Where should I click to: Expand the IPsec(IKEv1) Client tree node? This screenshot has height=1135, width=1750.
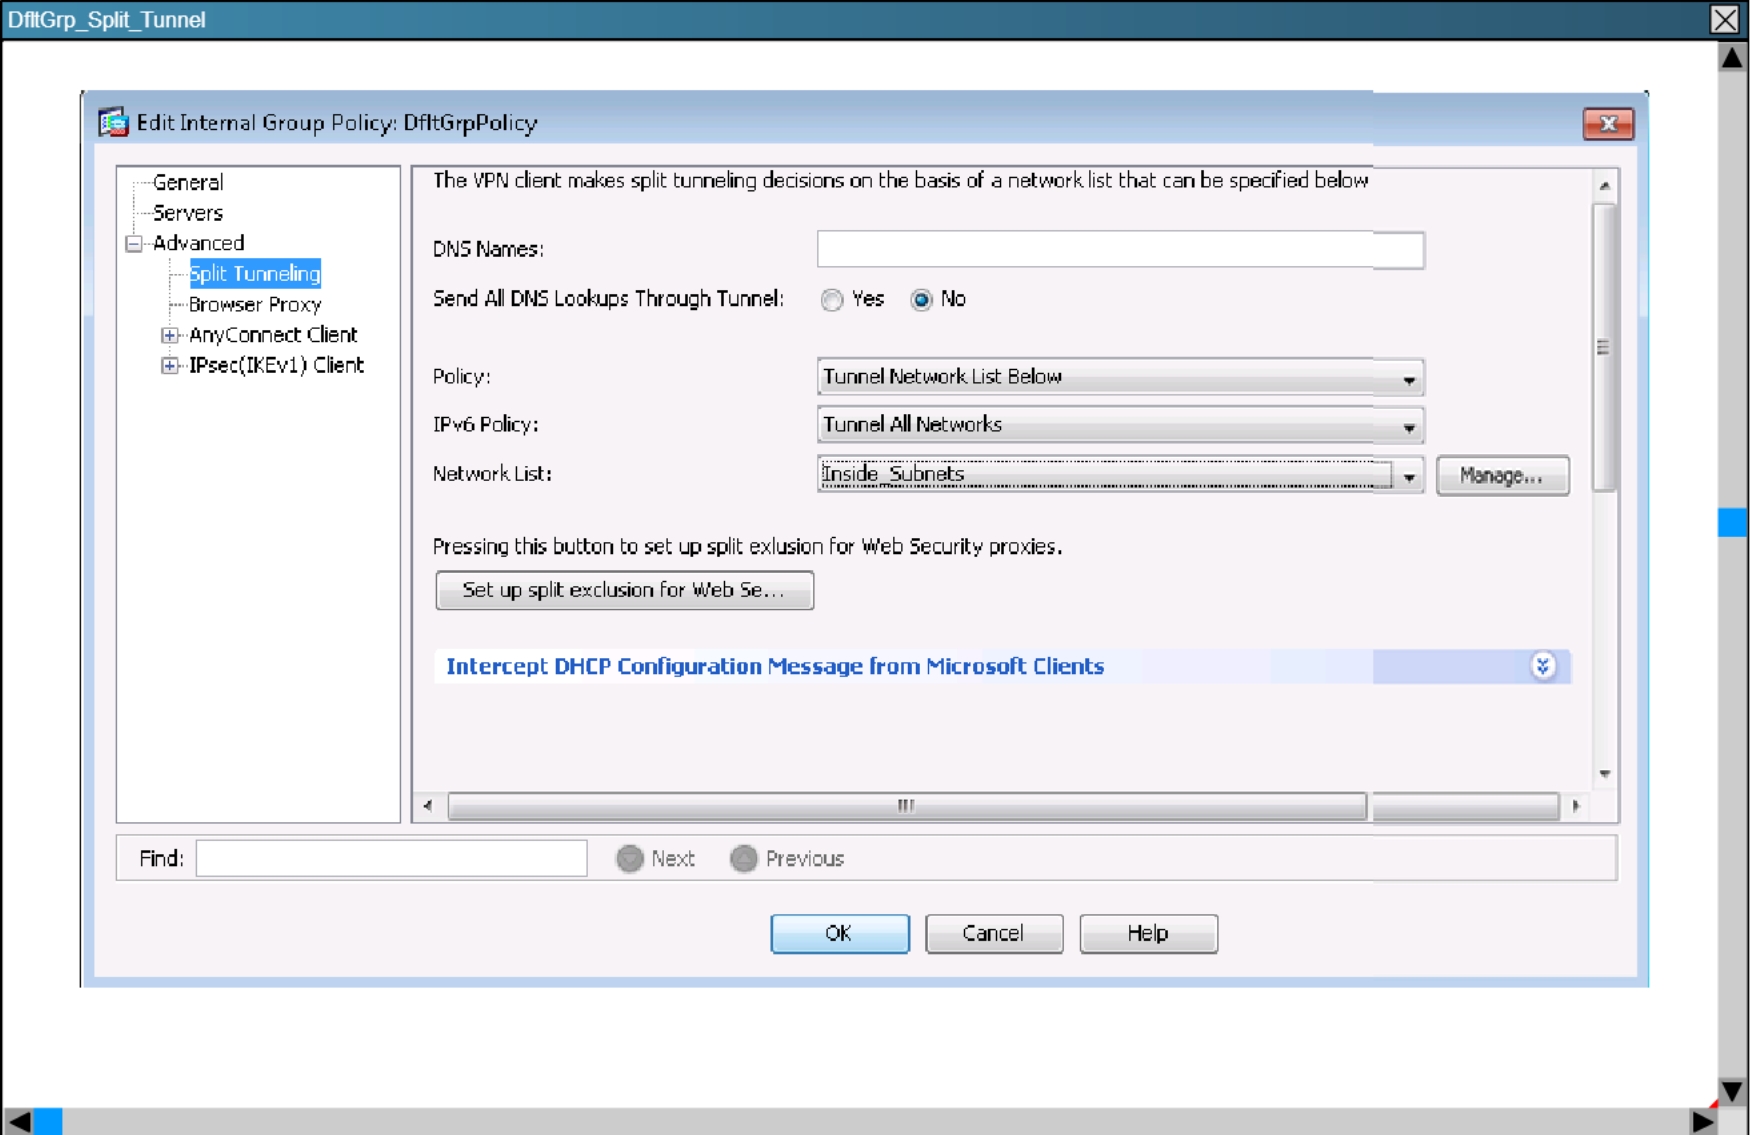click(x=170, y=366)
